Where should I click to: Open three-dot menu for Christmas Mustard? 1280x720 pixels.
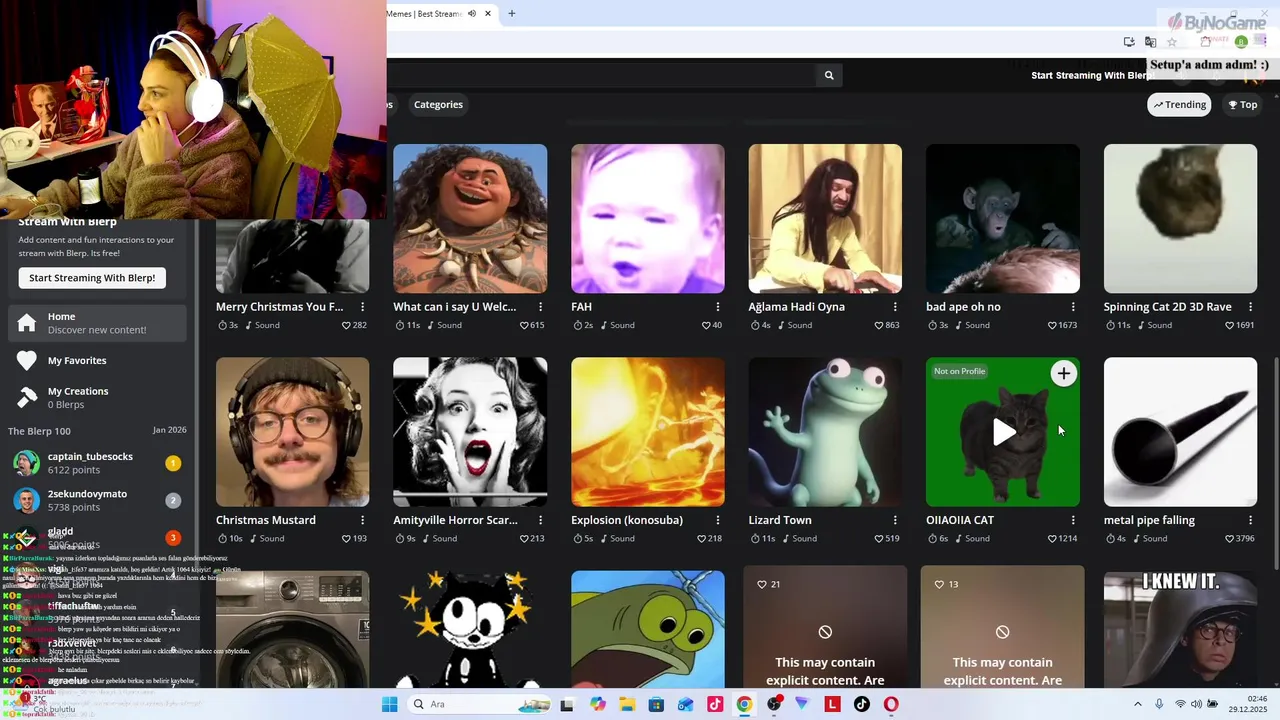point(363,520)
